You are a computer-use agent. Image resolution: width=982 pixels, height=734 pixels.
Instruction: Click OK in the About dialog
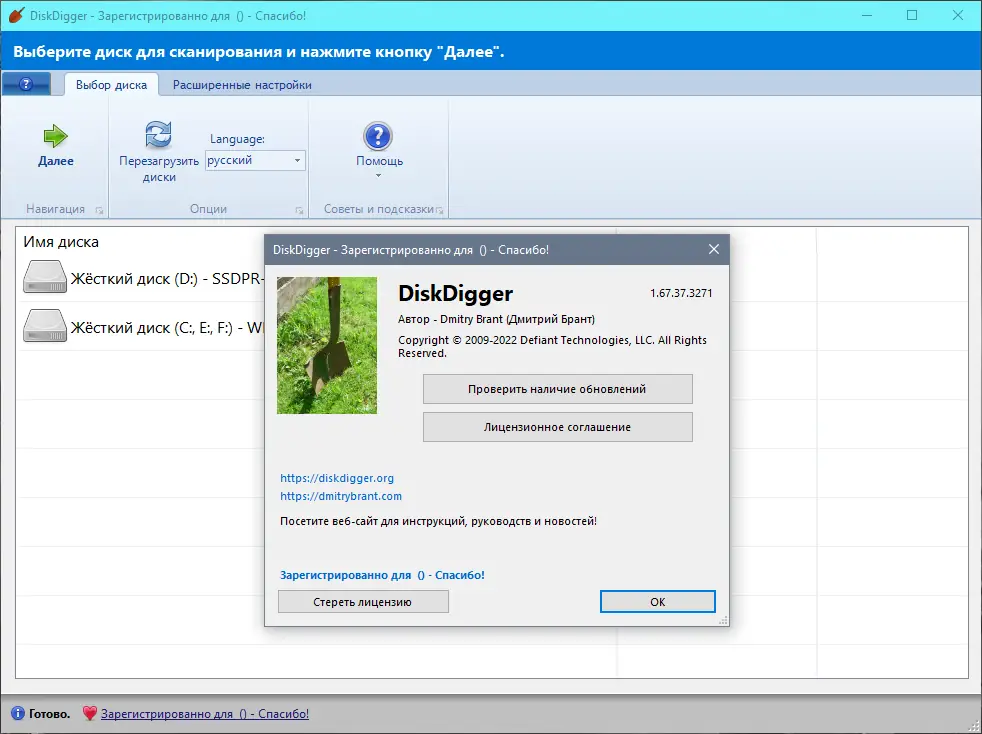(x=658, y=602)
